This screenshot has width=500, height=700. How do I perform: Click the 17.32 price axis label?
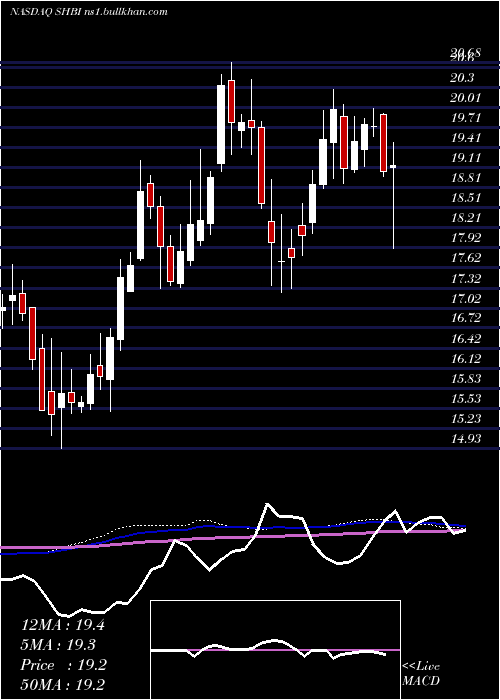pyautogui.click(x=466, y=279)
